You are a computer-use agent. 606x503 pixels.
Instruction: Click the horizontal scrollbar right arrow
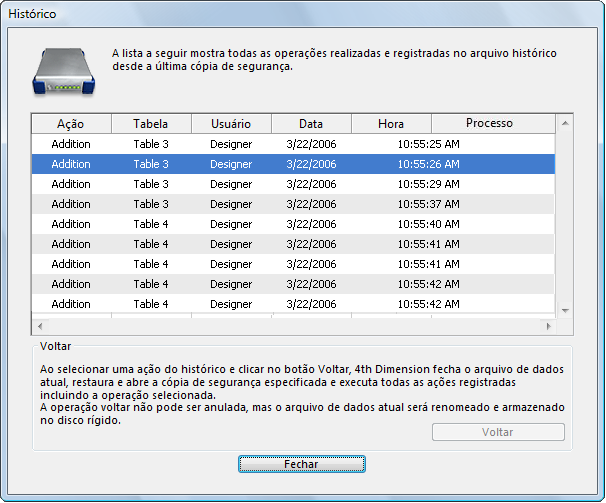(x=548, y=326)
